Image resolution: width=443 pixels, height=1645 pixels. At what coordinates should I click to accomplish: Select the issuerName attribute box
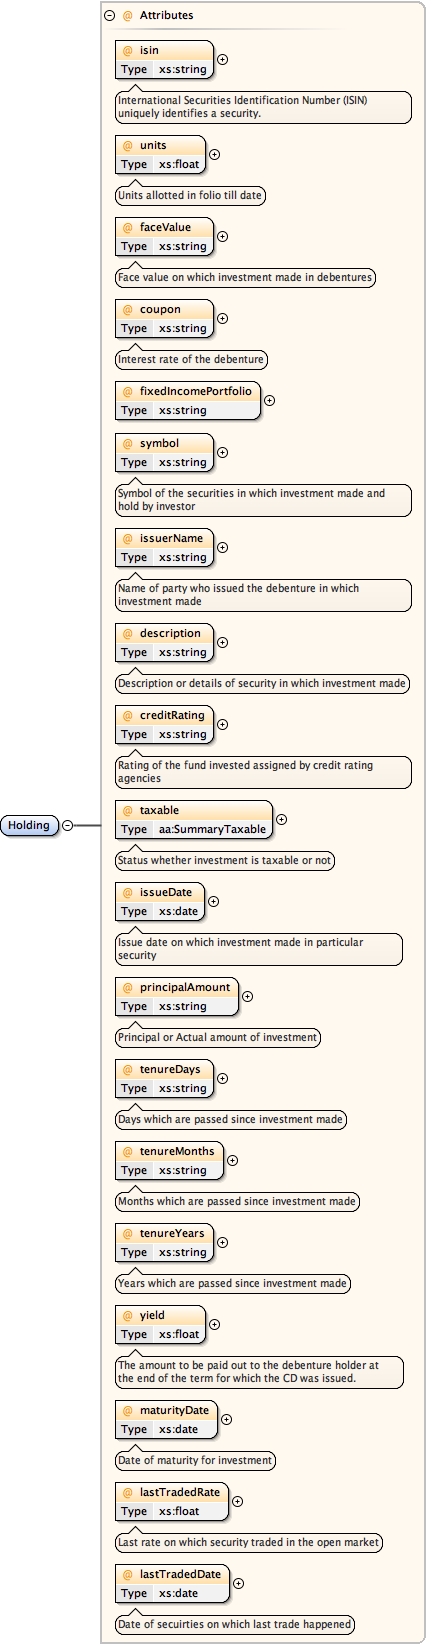pyautogui.click(x=164, y=547)
